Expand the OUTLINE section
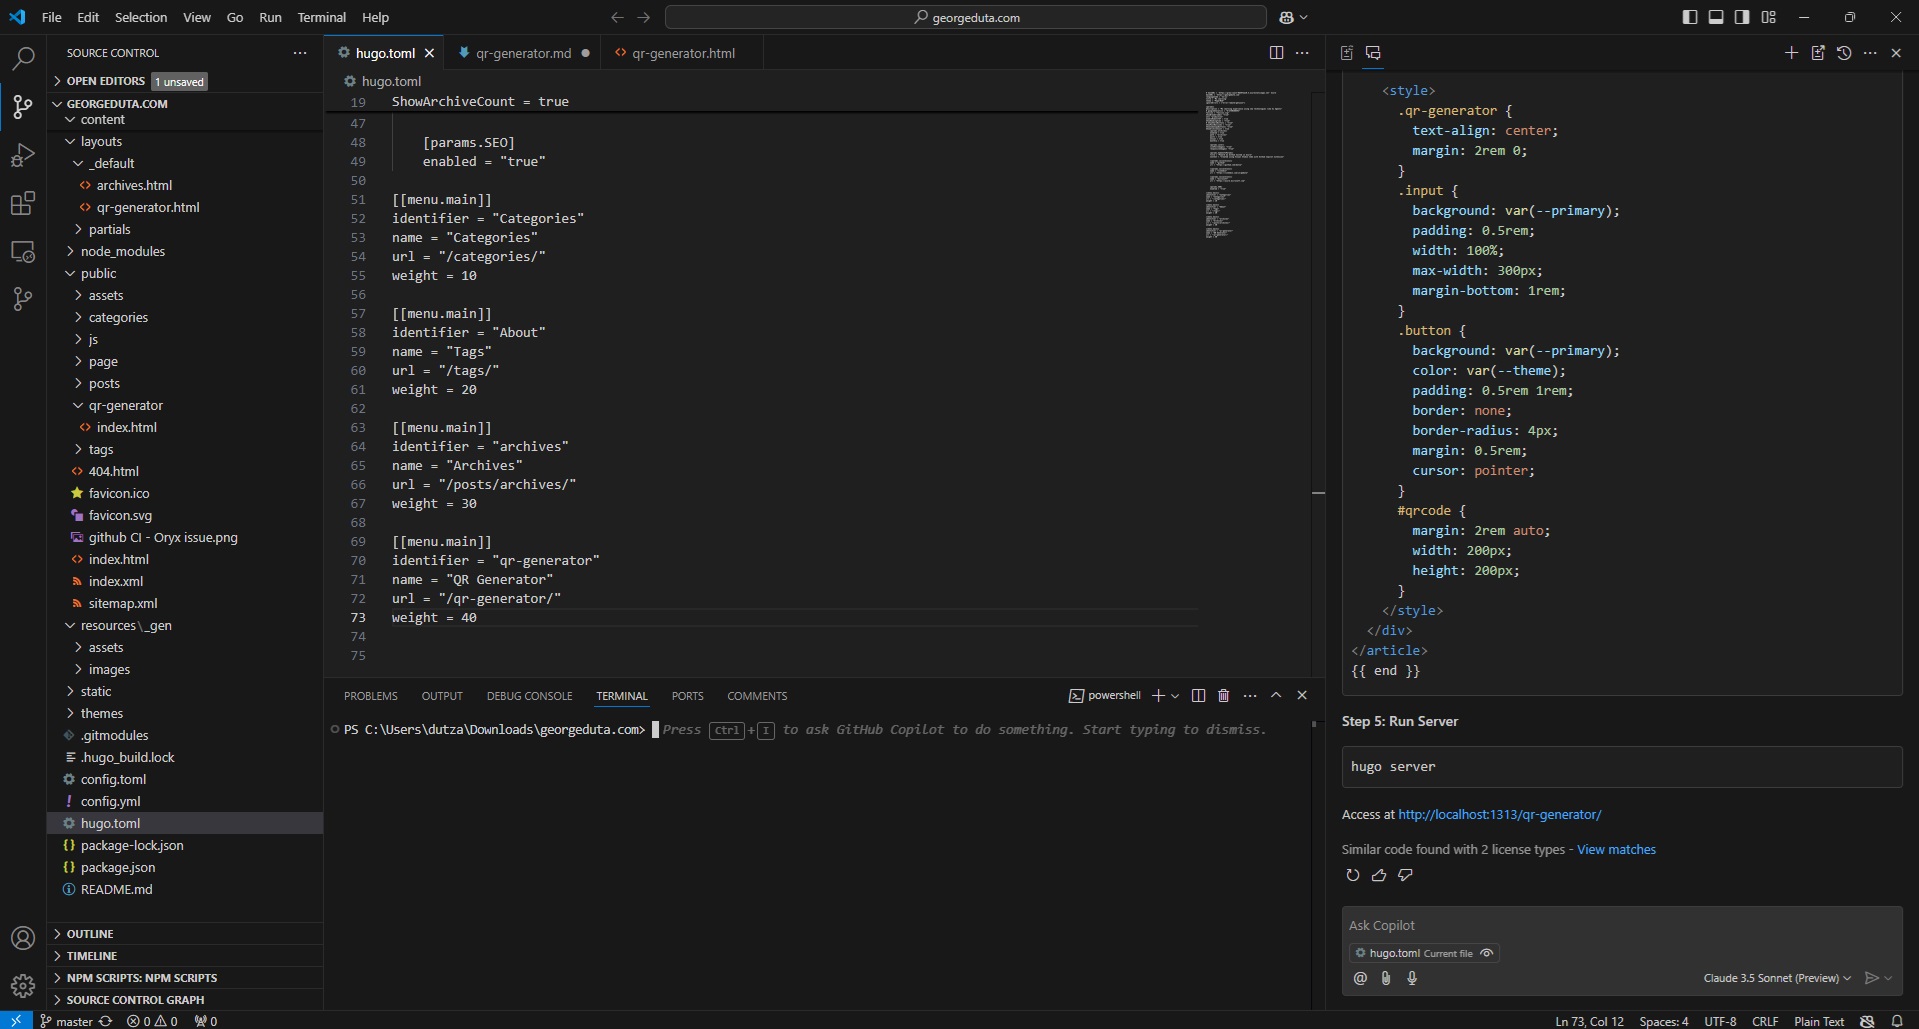1919x1029 pixels. 90,934
